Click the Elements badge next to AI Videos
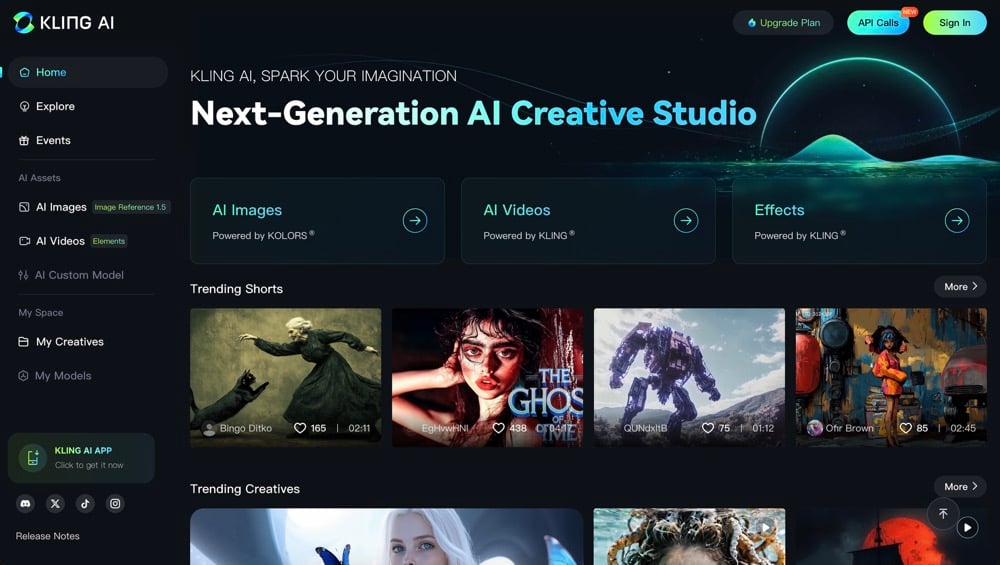1000x565 pixels. [x=109, y=241]
